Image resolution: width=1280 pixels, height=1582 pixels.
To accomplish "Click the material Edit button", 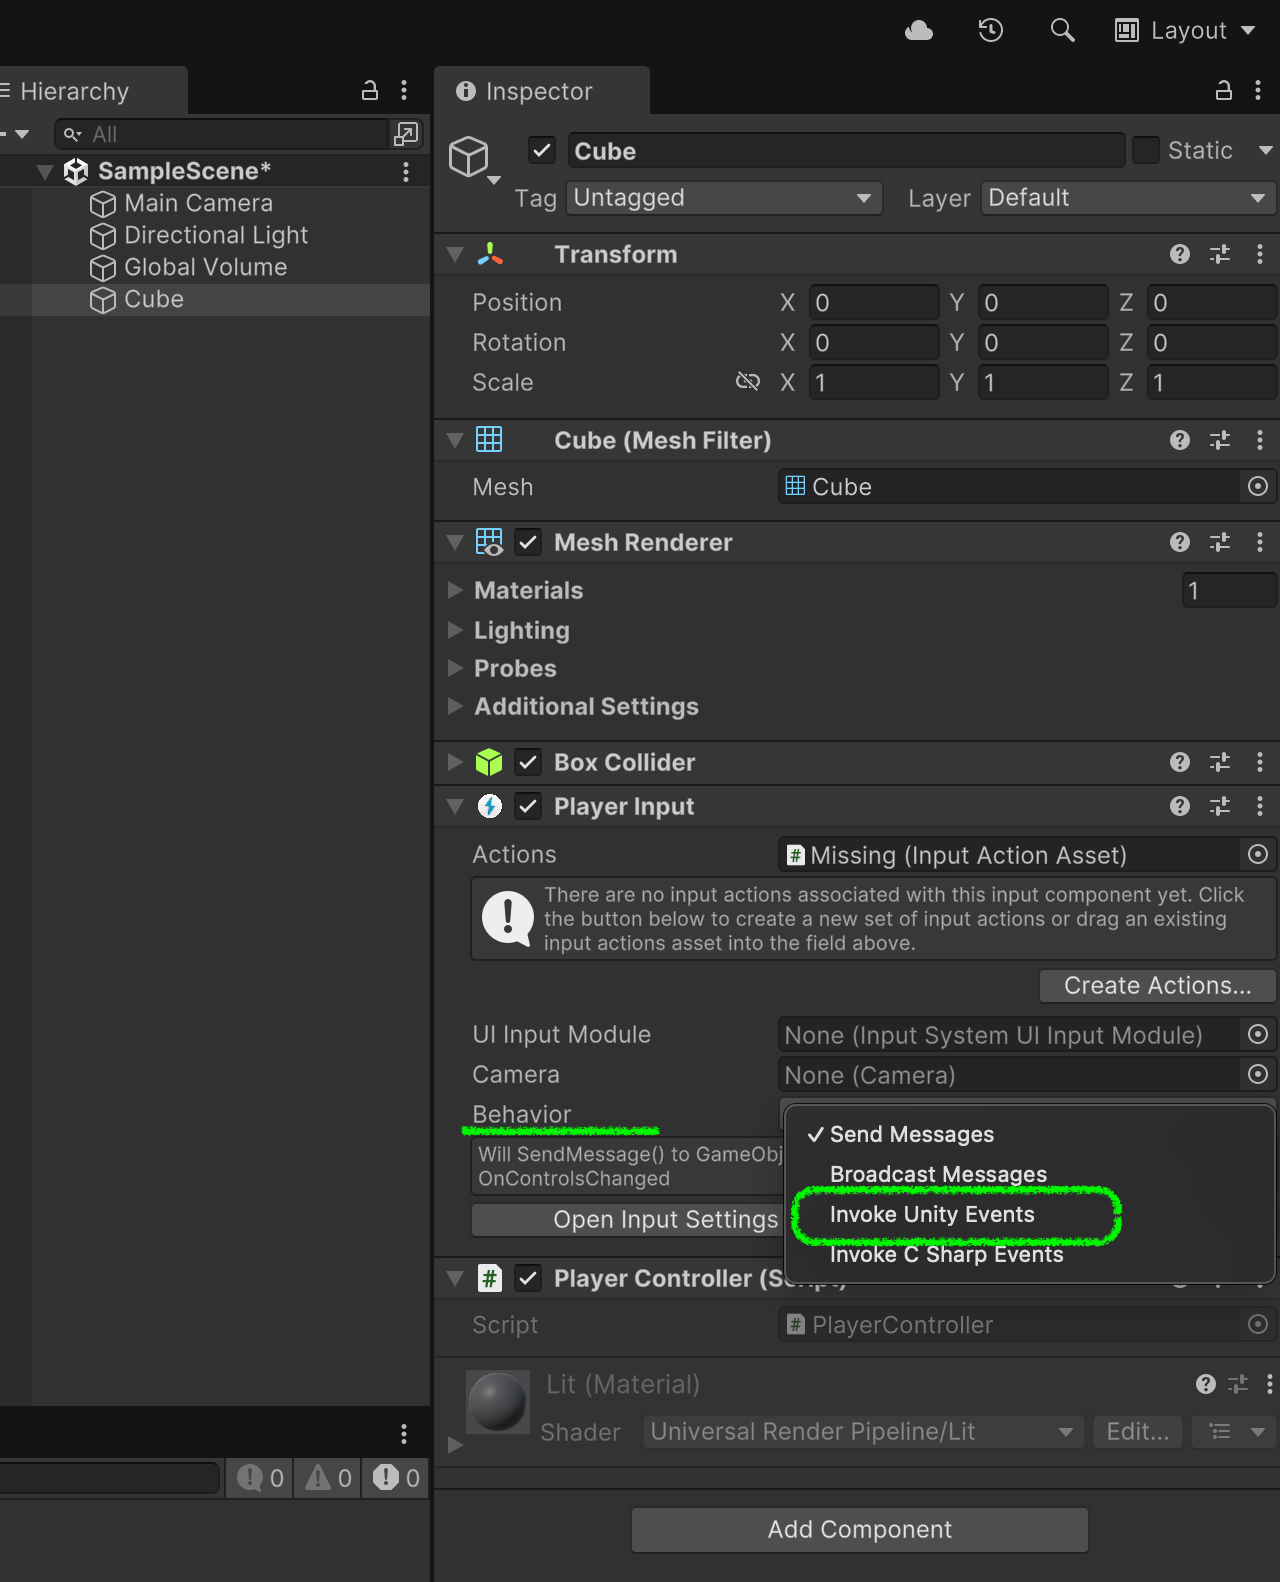I will coord(1138,1432).
